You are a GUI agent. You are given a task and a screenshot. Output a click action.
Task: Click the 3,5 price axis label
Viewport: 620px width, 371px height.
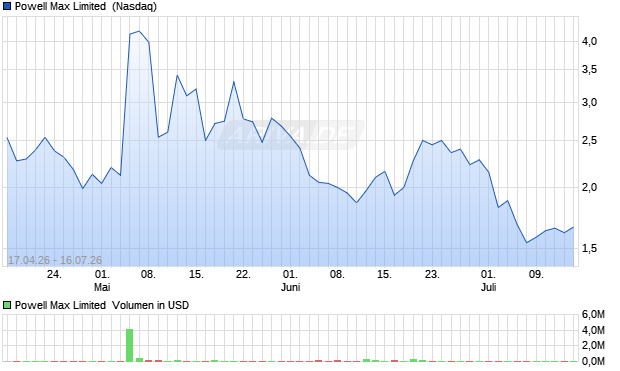pos(589,70)
